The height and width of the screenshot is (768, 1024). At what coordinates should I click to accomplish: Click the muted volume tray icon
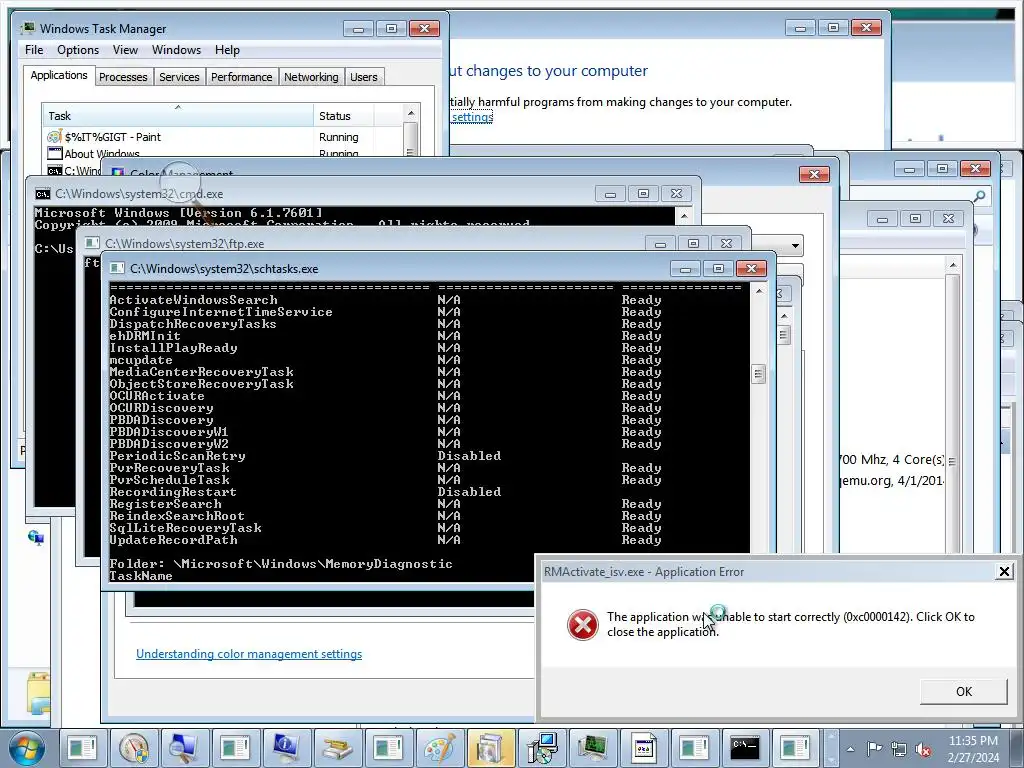pos(923,749)
